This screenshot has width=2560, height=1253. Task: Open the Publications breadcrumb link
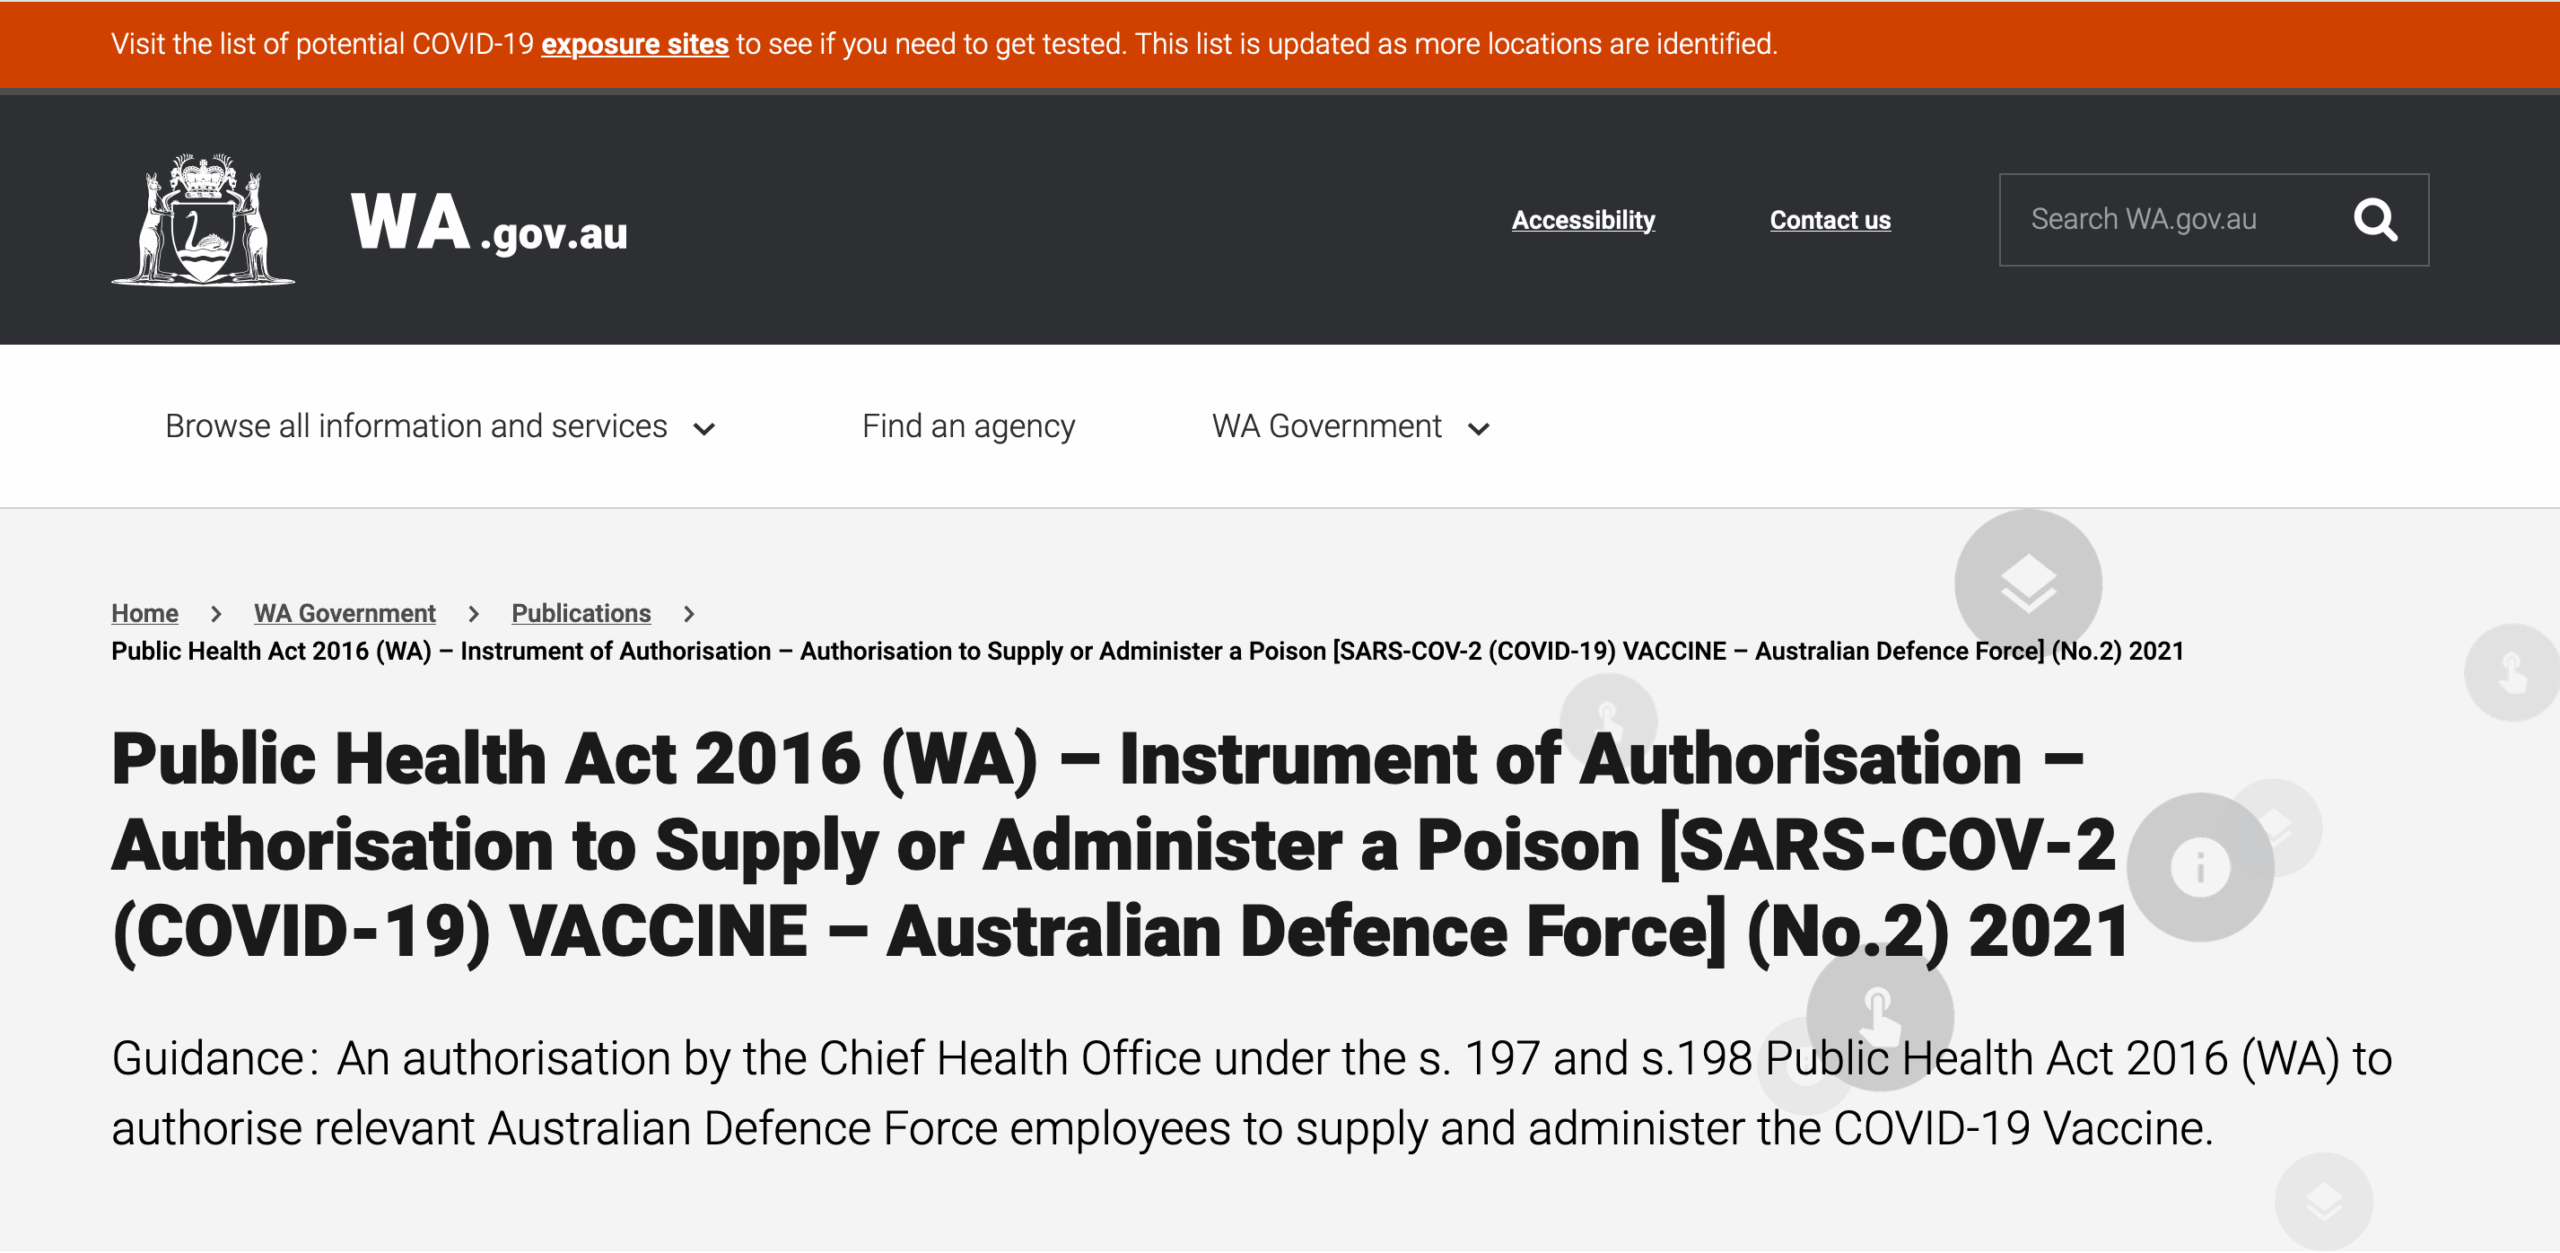tap(581, 613)
